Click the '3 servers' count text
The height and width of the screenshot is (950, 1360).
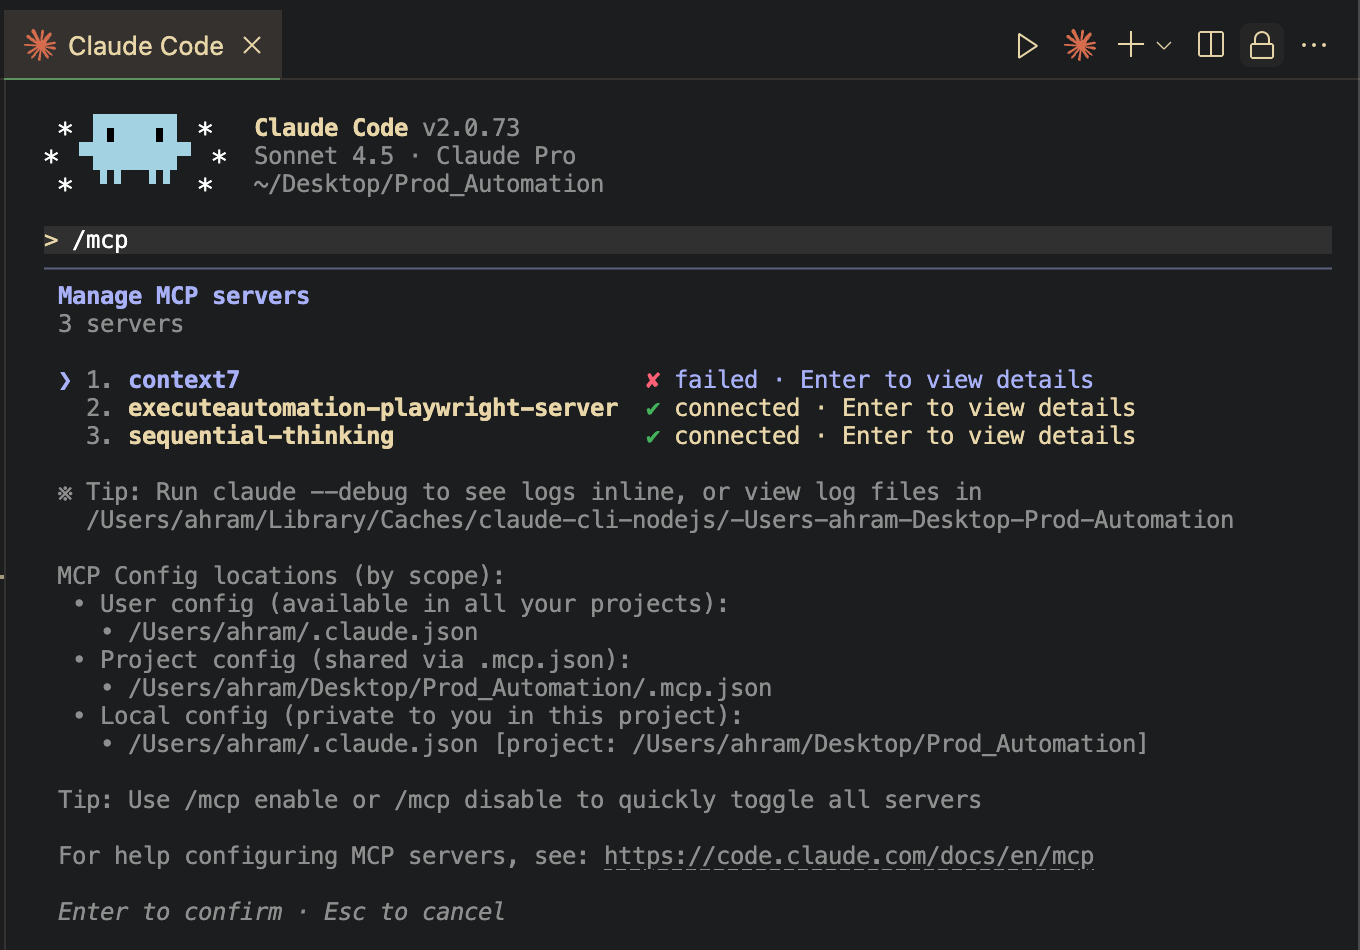pyautogui.click(x=121, y=324)
